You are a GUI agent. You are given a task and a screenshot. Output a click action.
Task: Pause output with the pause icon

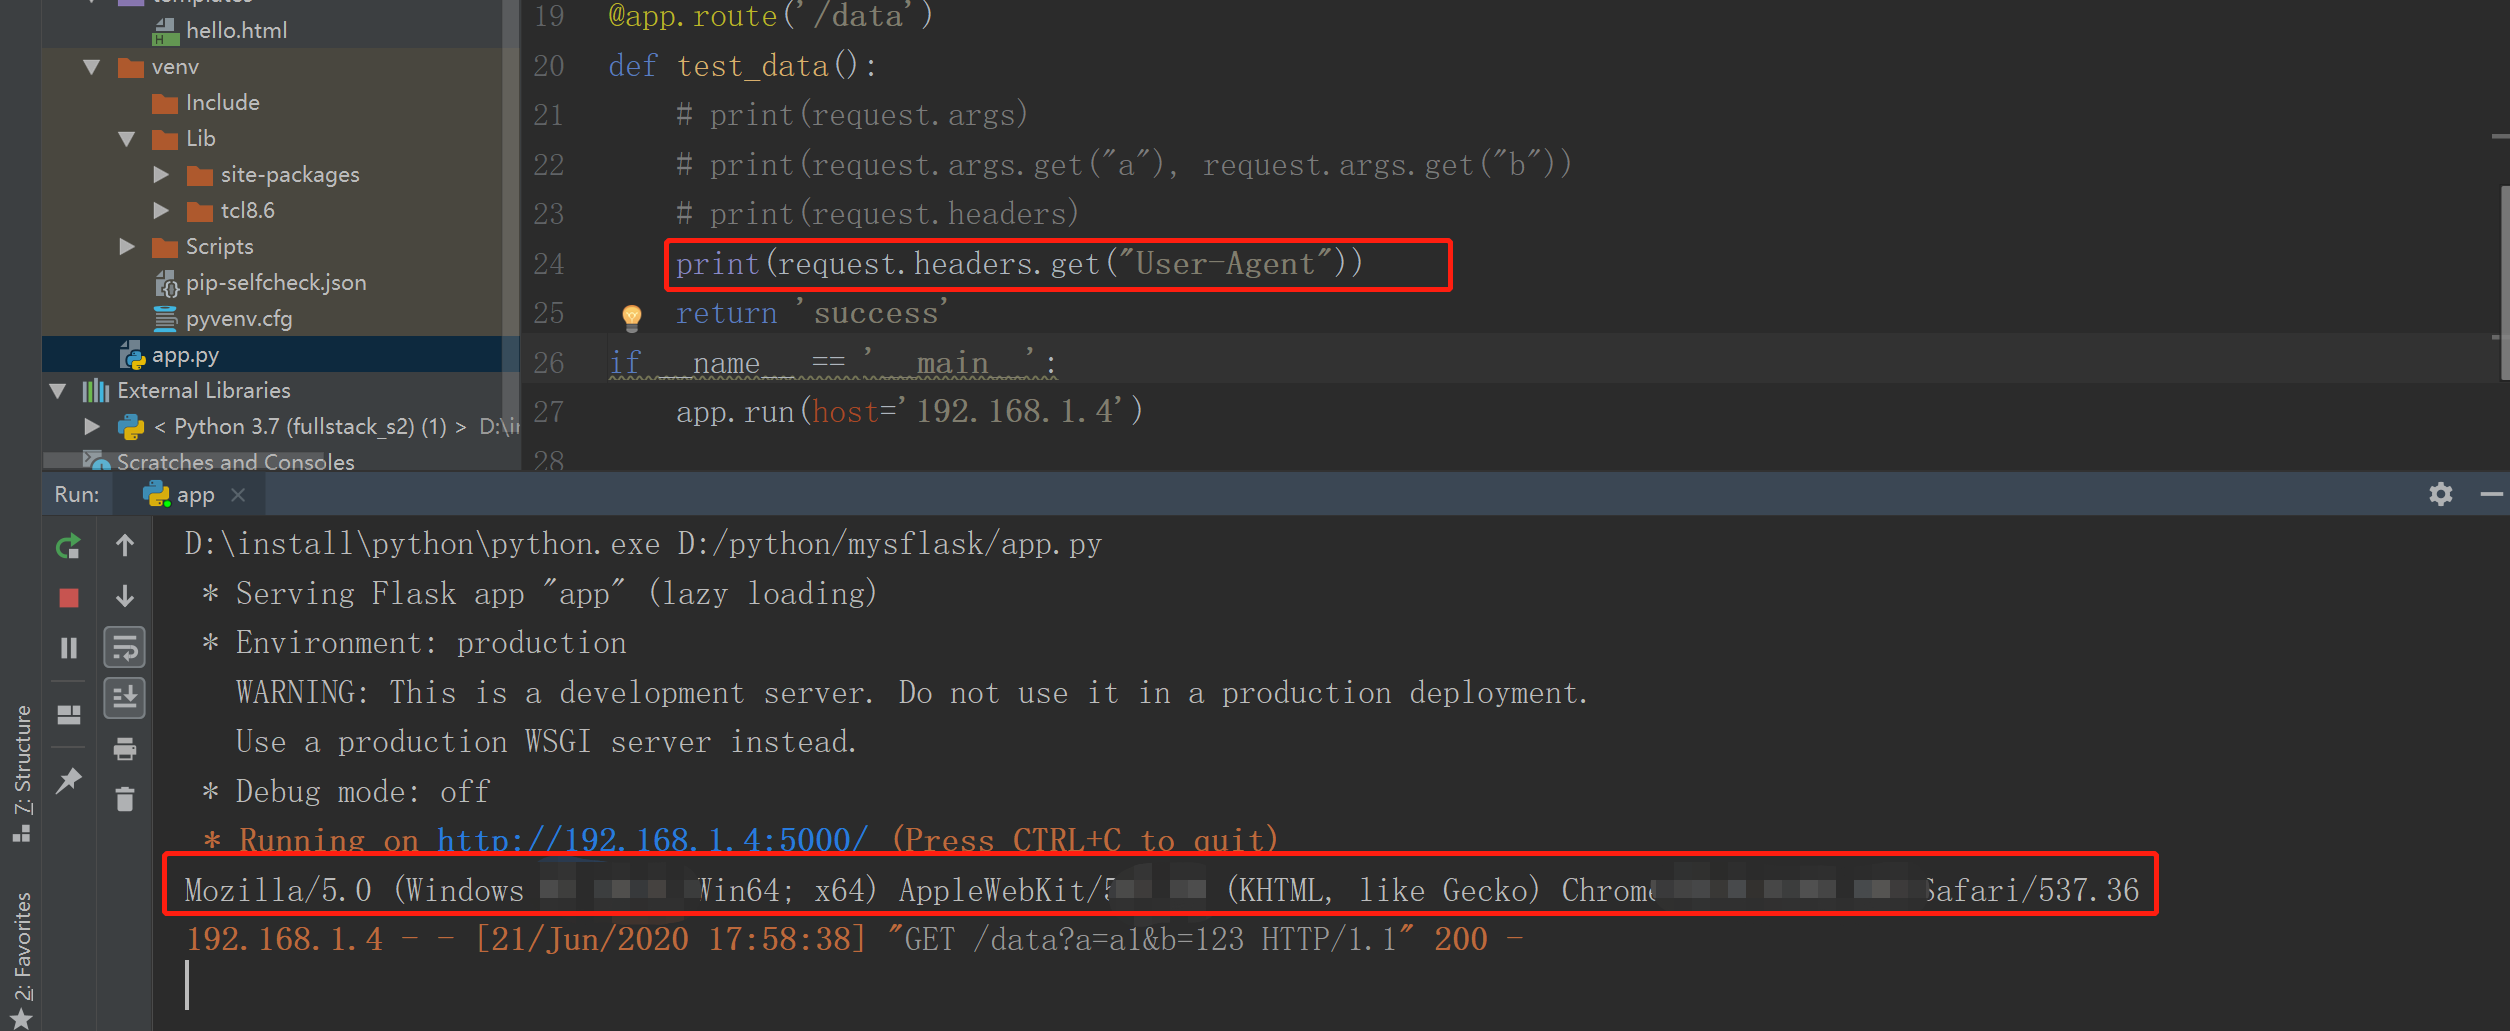(x=68, y=648)
